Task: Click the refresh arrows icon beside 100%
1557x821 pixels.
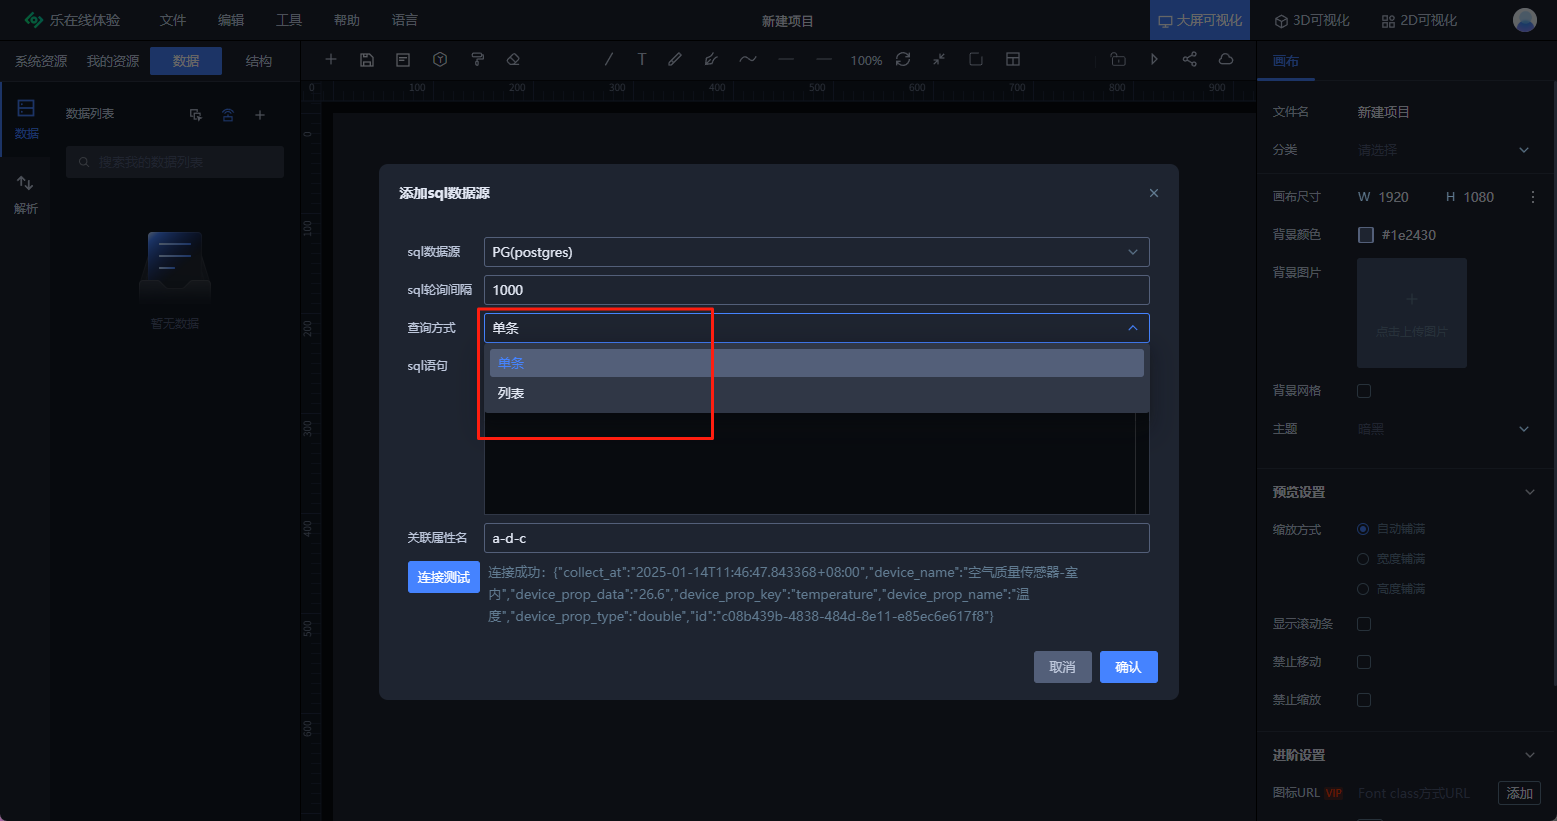Action: [903, 60]
